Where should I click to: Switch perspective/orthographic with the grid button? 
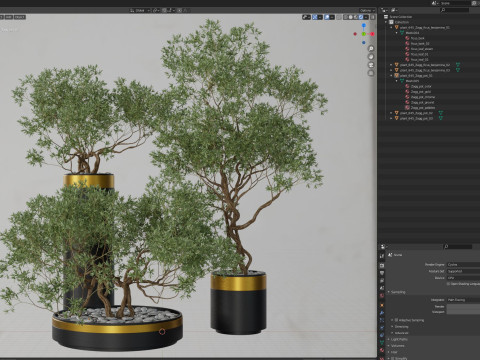point(371,73)
